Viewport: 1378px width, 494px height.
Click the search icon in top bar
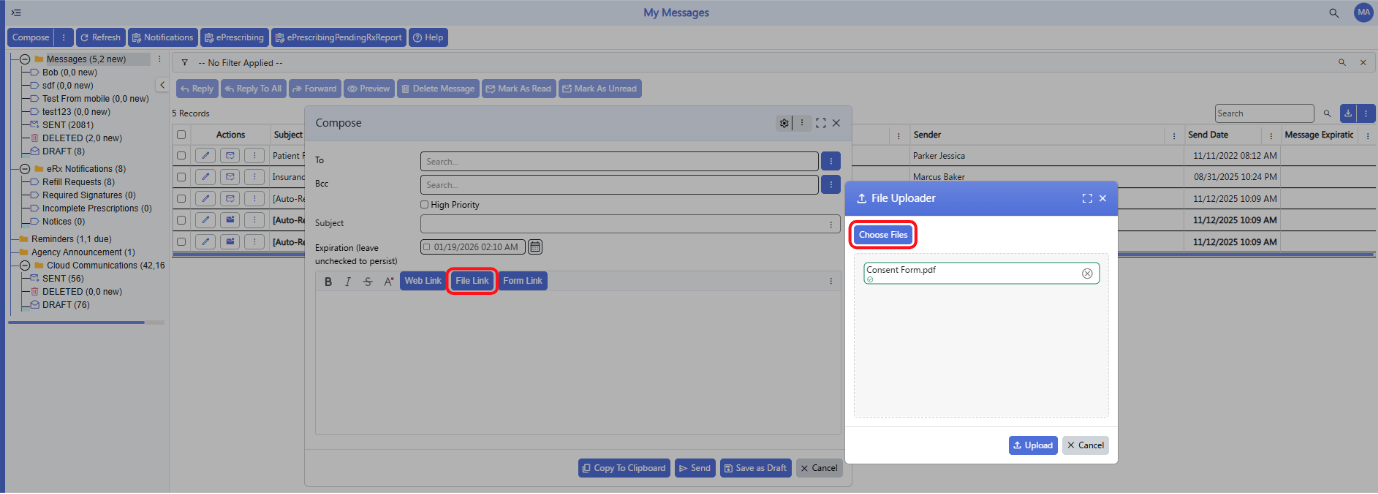point(1333,13)
